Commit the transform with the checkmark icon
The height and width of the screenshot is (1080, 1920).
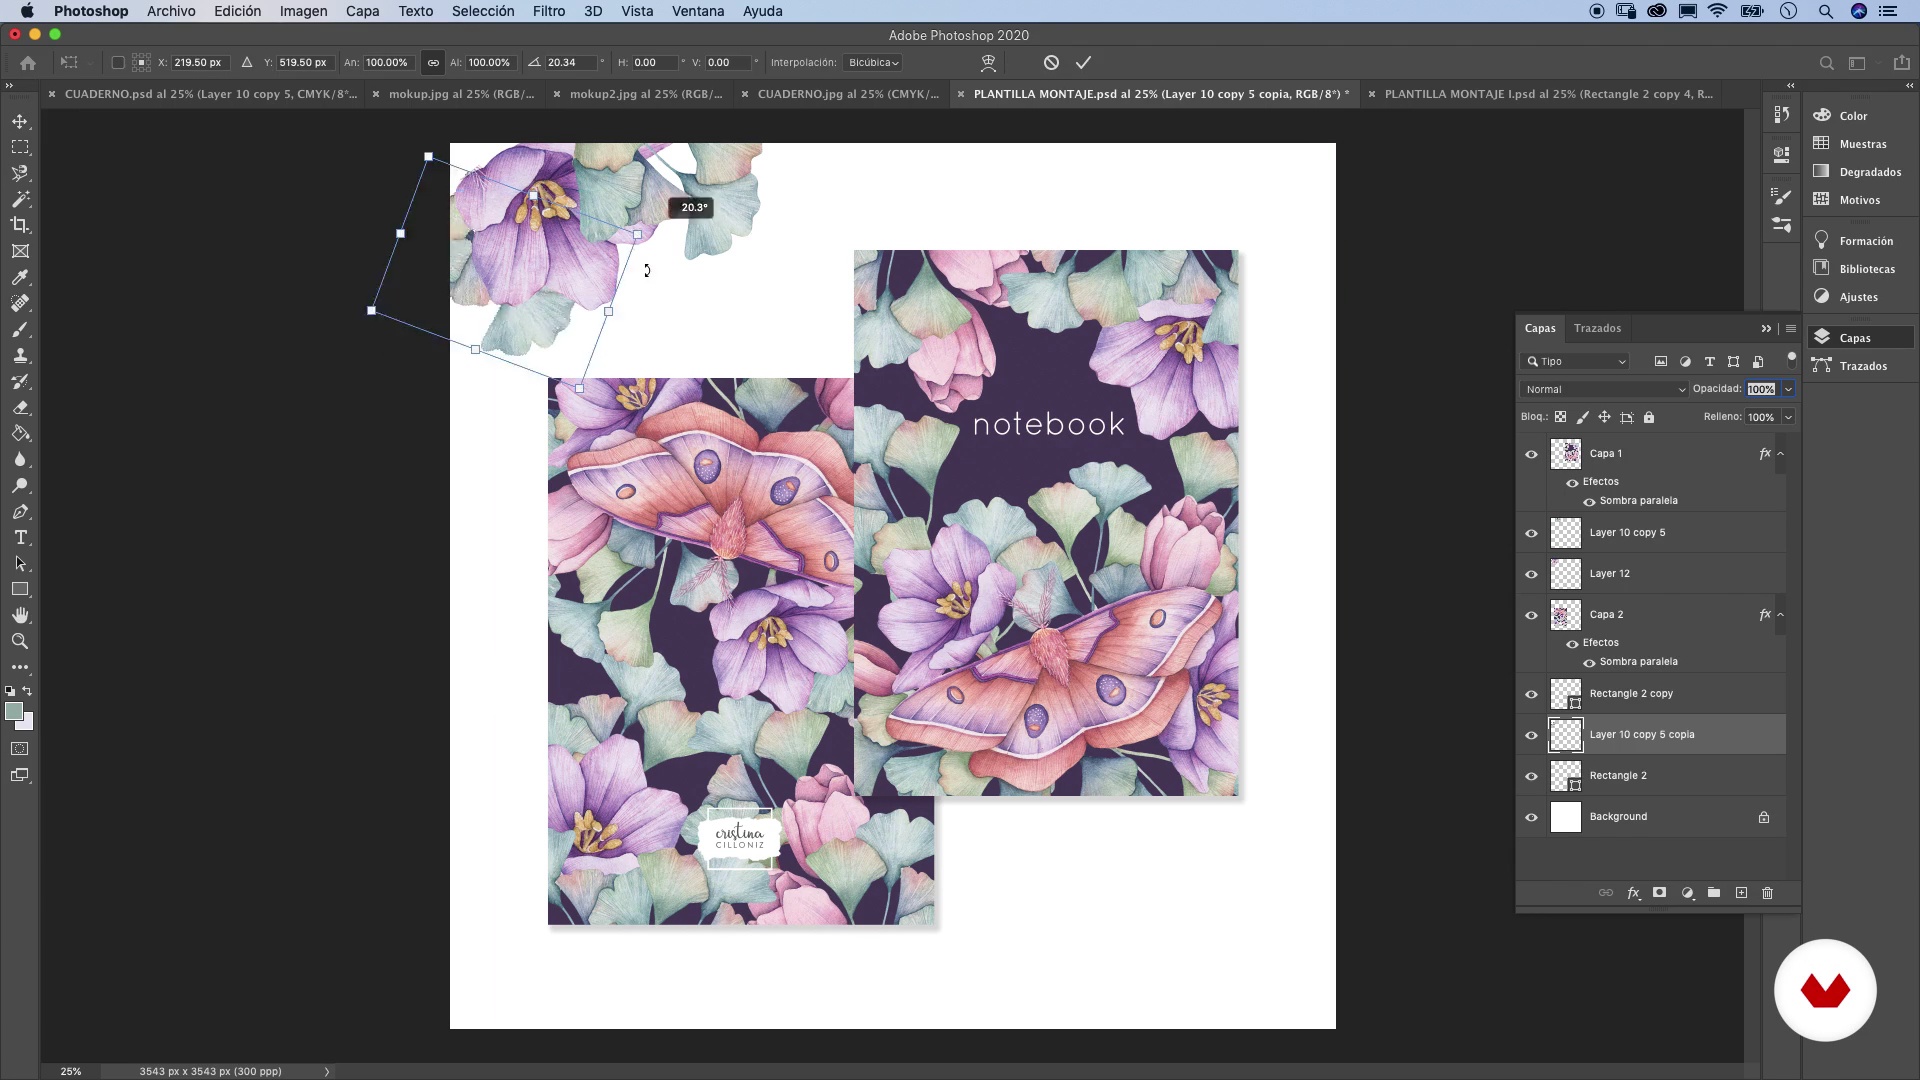(1083, 62)
